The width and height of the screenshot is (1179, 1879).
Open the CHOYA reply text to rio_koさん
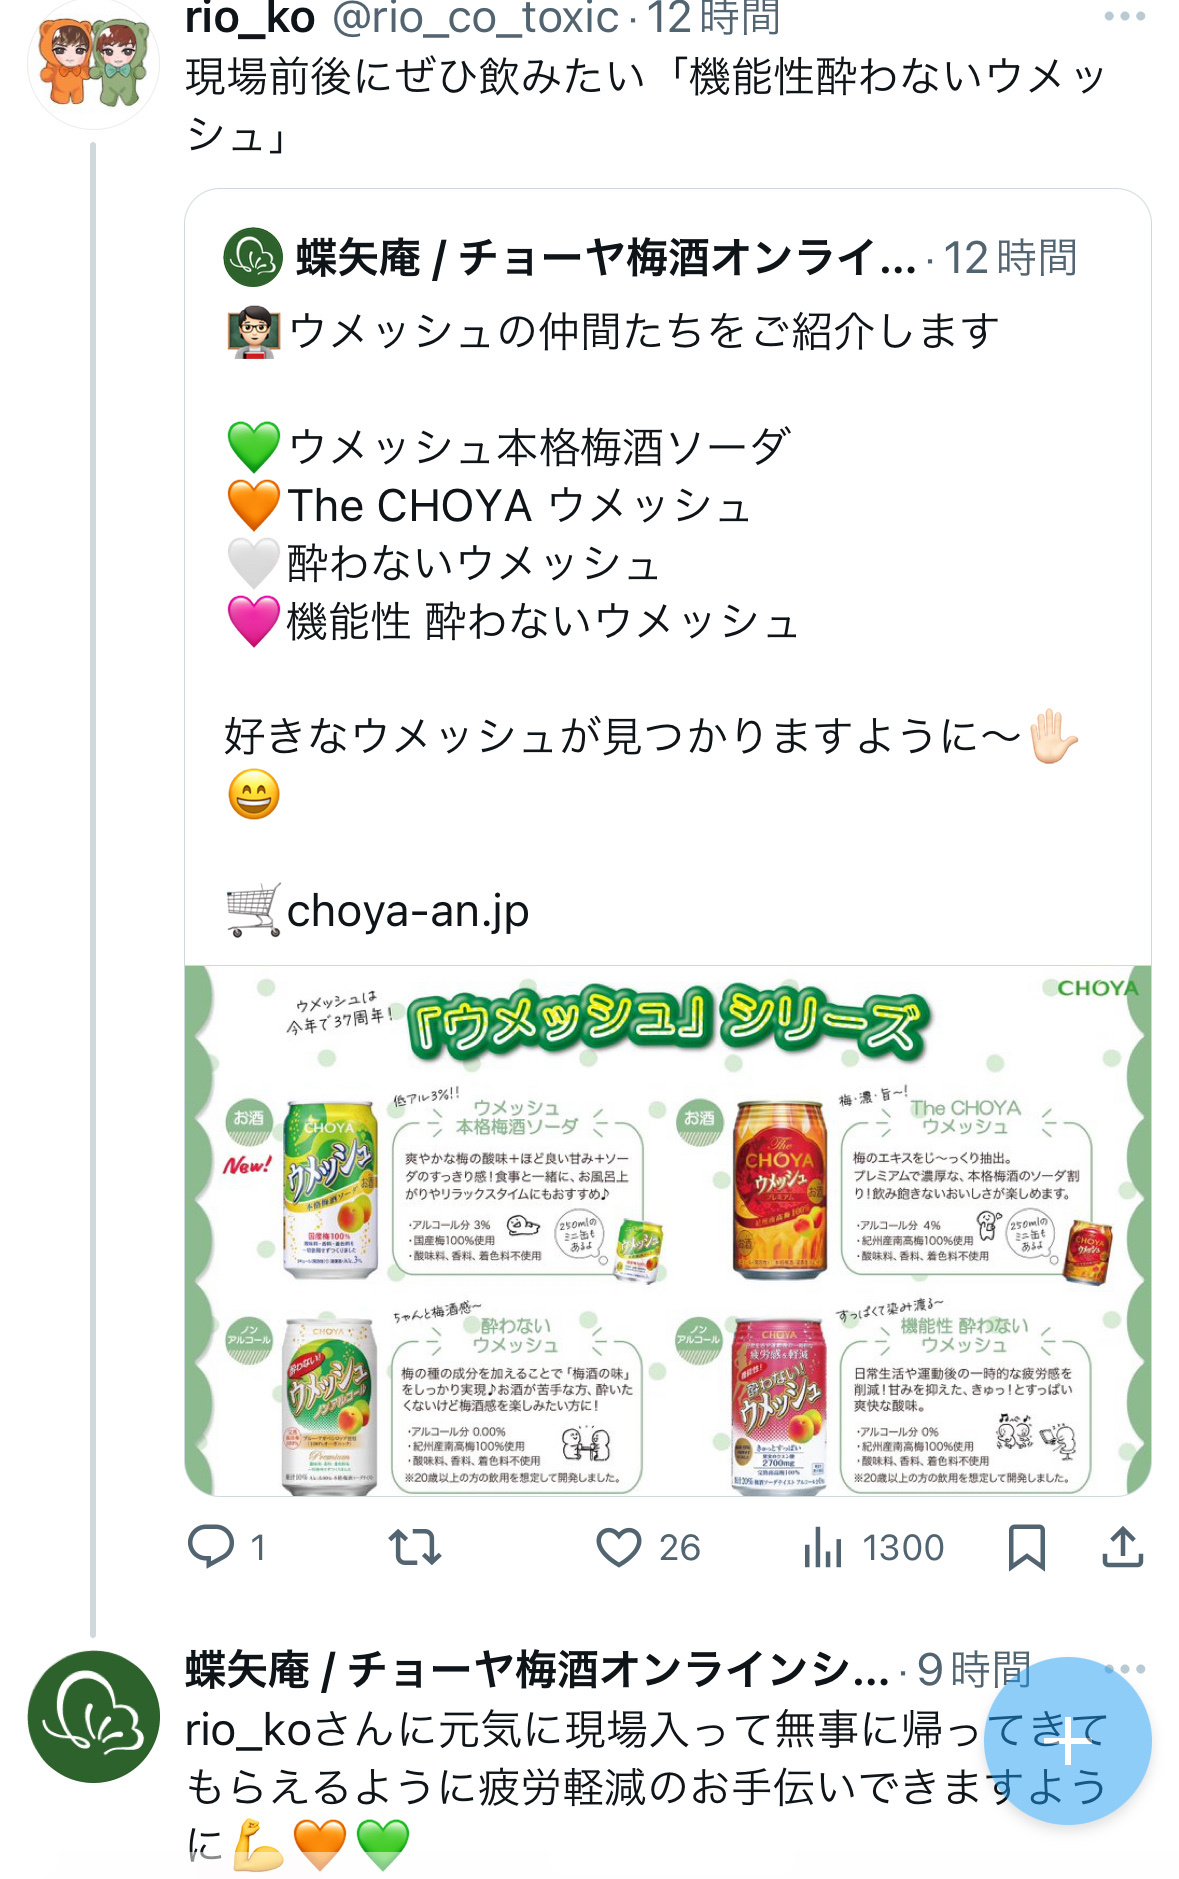pyautogui.click(x=646, y=1787)
